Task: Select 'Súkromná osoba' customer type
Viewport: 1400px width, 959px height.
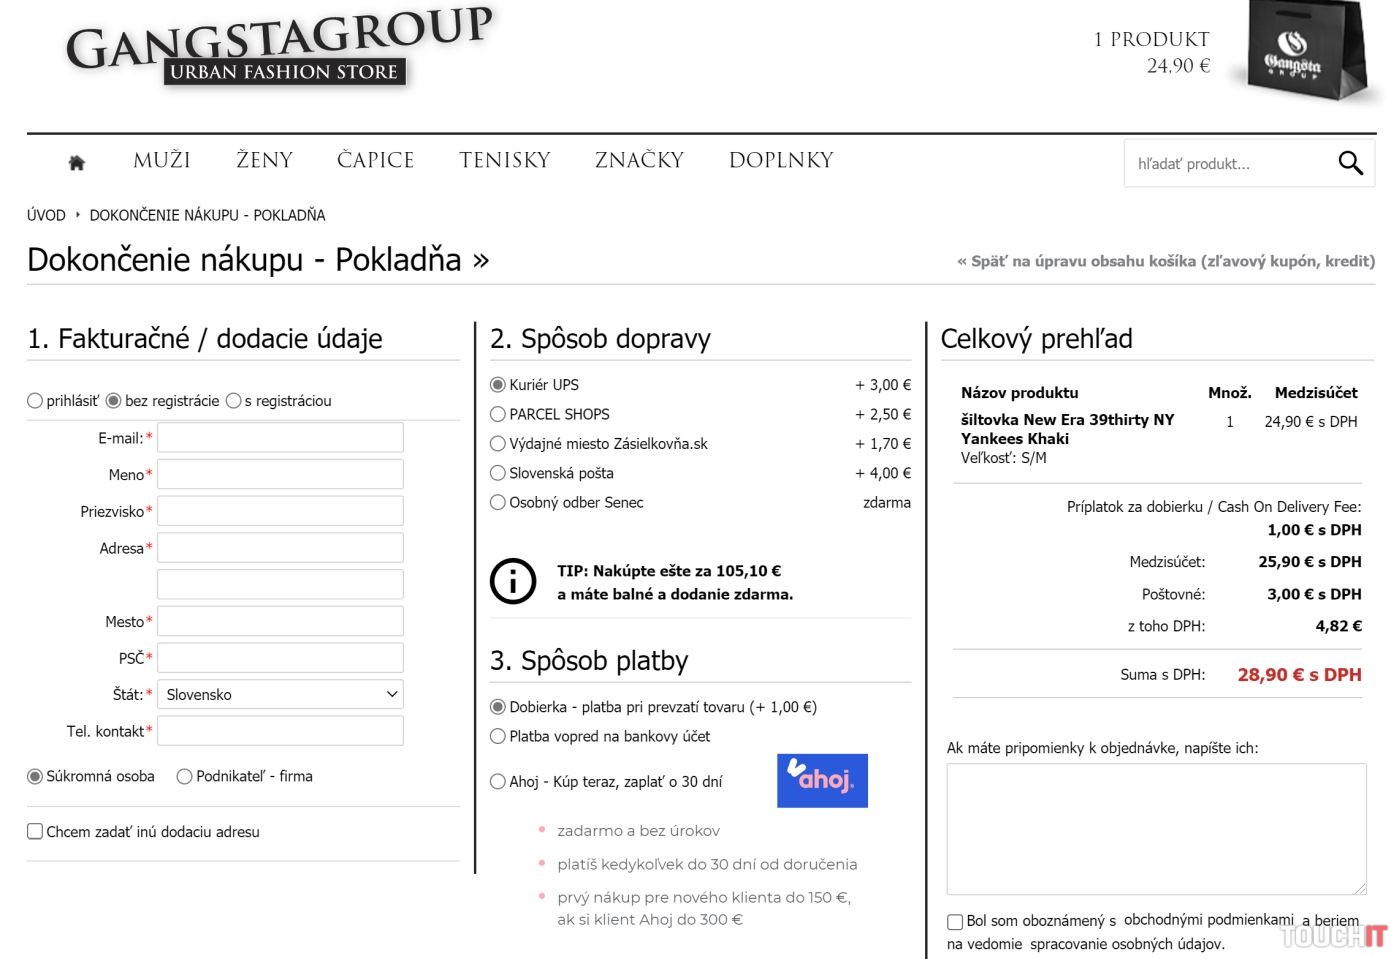Action: [x=35, y=776]
